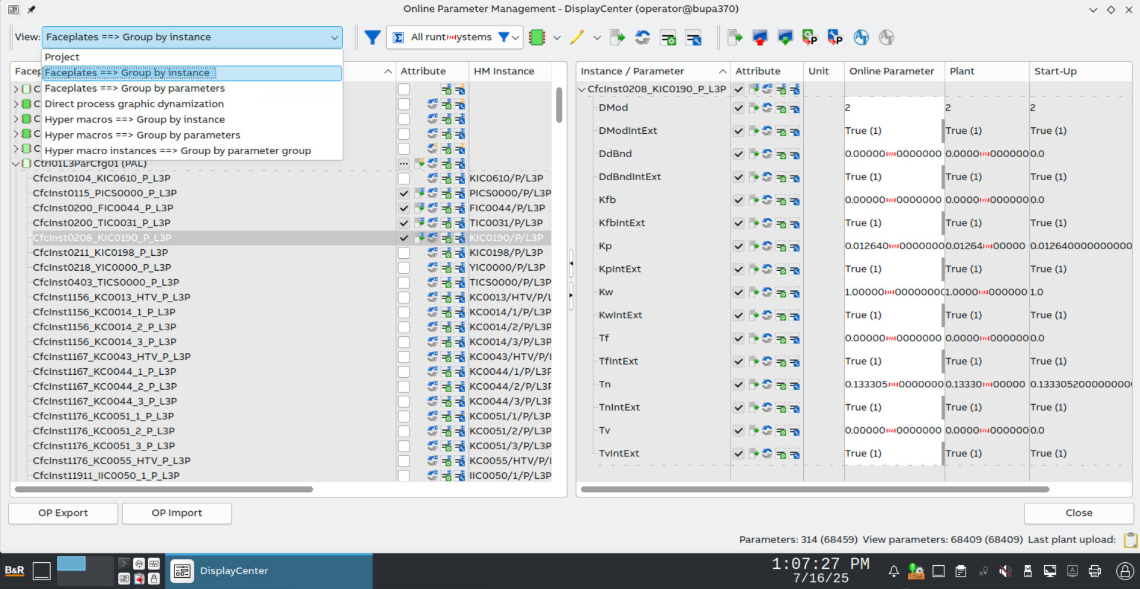Click the upload red arrow icon
Viewport: 1140px width, 589px height.
pos(761,37)
